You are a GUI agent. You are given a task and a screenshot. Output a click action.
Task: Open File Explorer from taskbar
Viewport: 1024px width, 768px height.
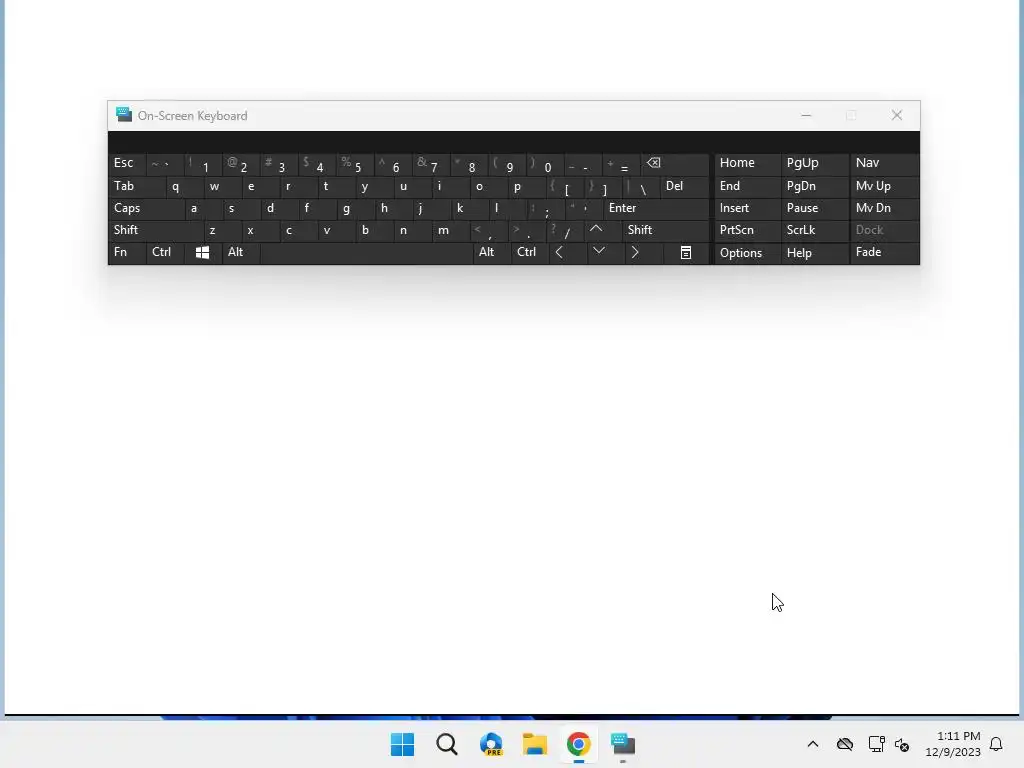[535, 744]
